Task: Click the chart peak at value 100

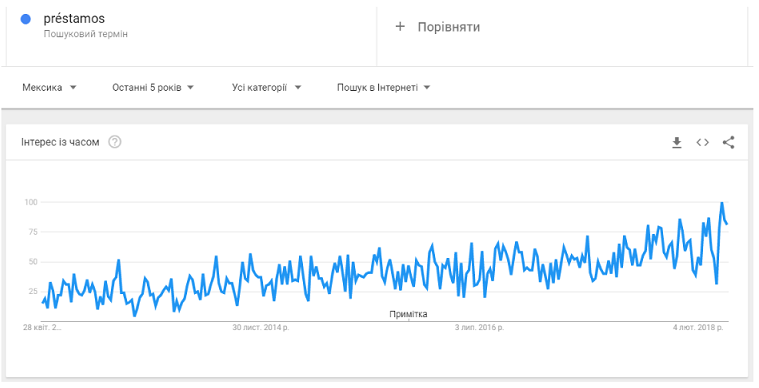Action: [x=722, y=203]
